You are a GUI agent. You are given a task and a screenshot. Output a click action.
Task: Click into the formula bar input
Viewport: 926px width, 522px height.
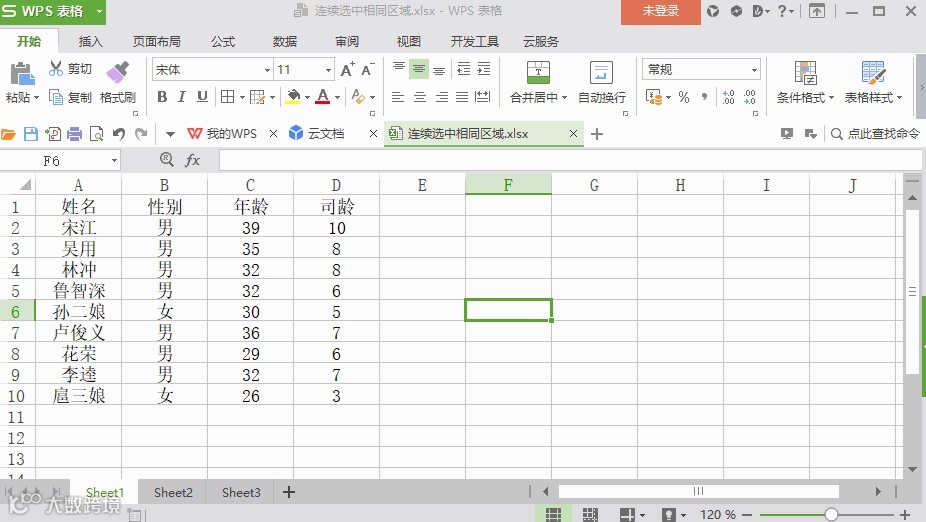click(570, 160)
